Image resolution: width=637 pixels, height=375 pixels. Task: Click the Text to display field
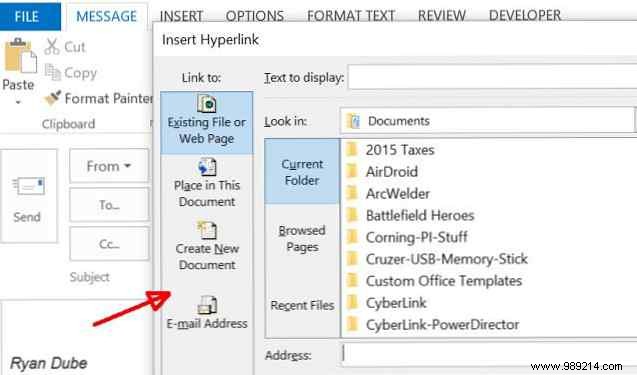492,76
